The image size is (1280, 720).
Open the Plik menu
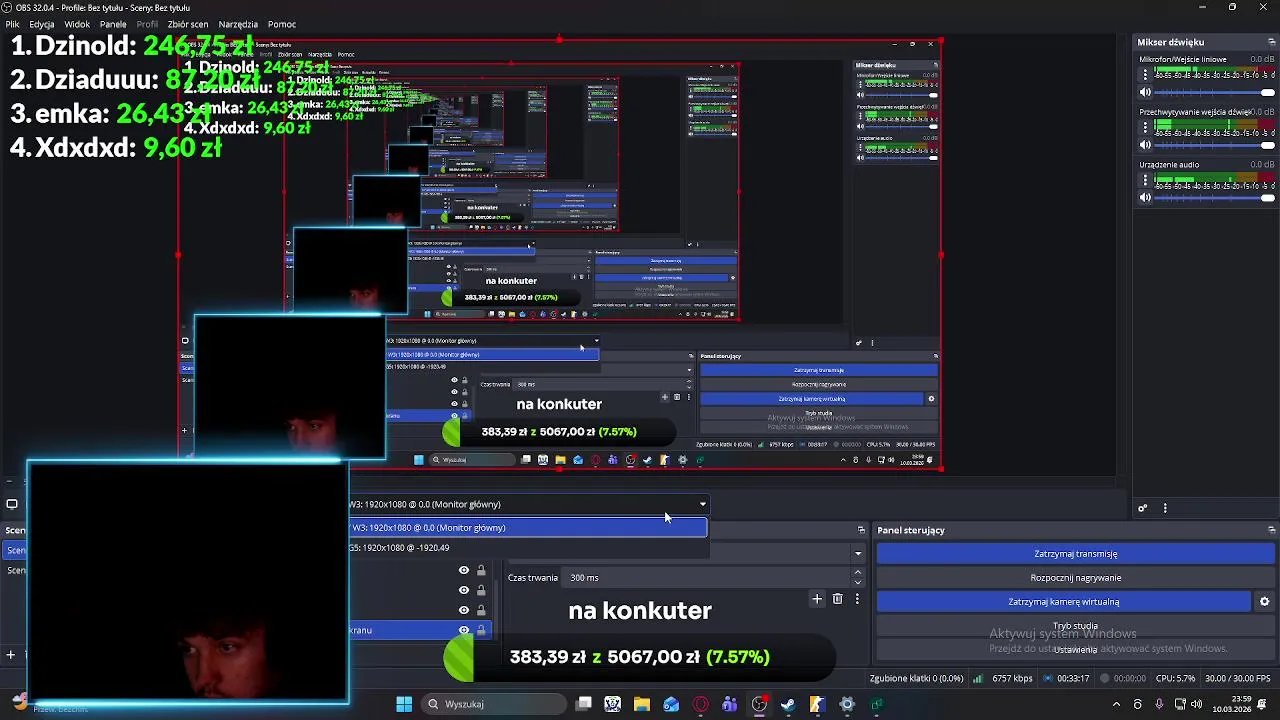(13, 24)
